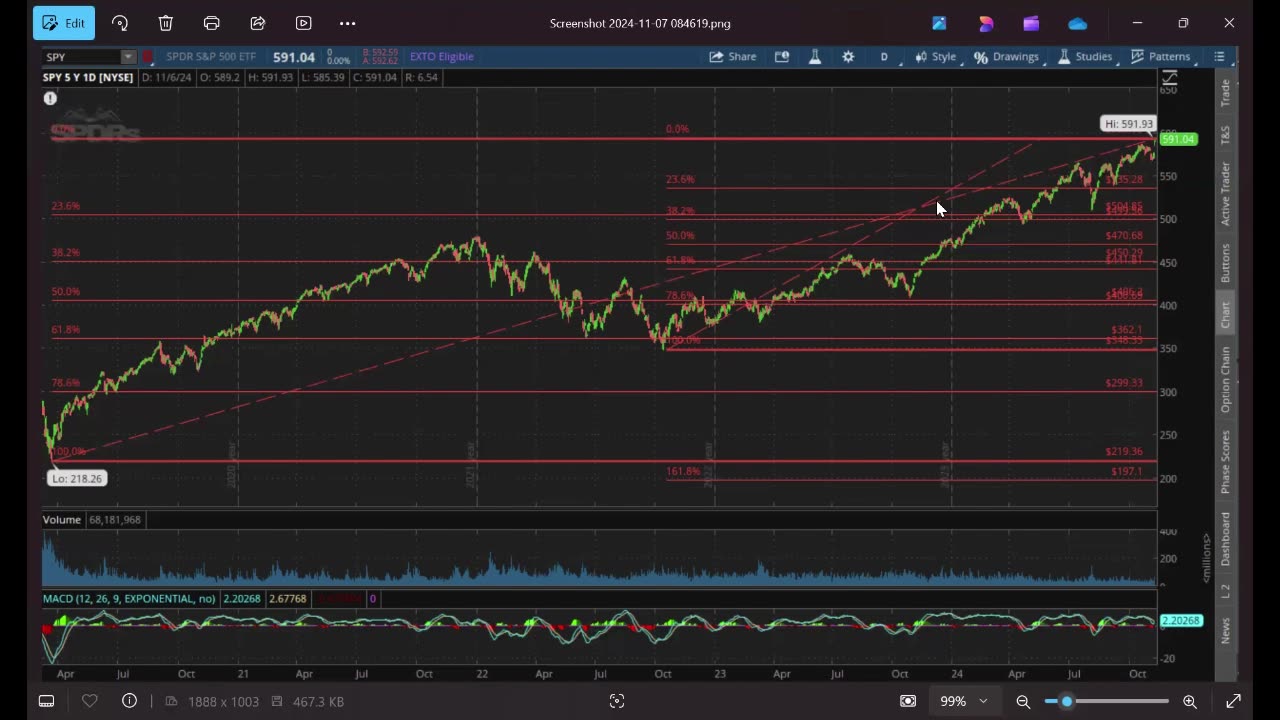
Task: Click the Screenshot 2024-11-07 084619.png title
Action: click(x=640, y=23)
